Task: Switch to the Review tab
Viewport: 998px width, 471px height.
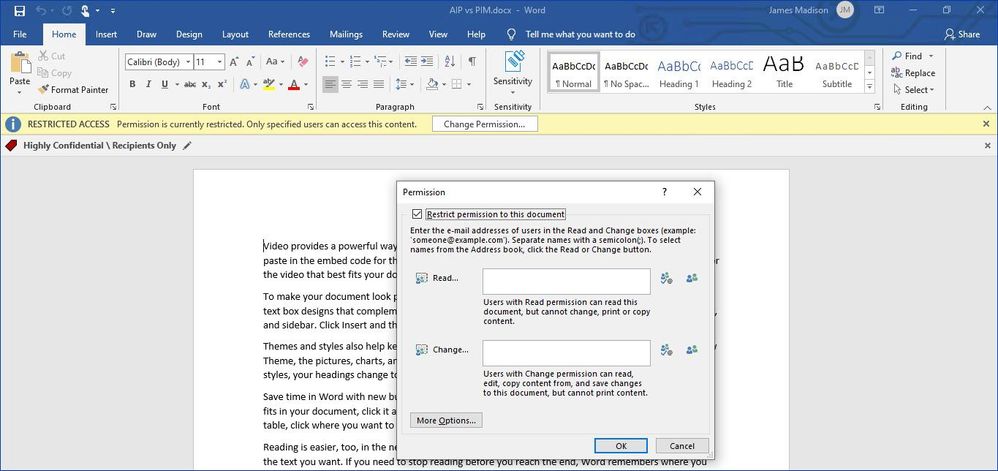Action: point(396,34)
